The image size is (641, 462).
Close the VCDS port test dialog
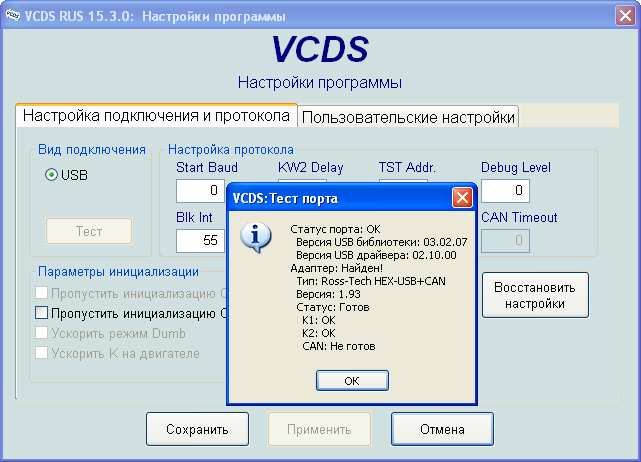click(462, 198)
